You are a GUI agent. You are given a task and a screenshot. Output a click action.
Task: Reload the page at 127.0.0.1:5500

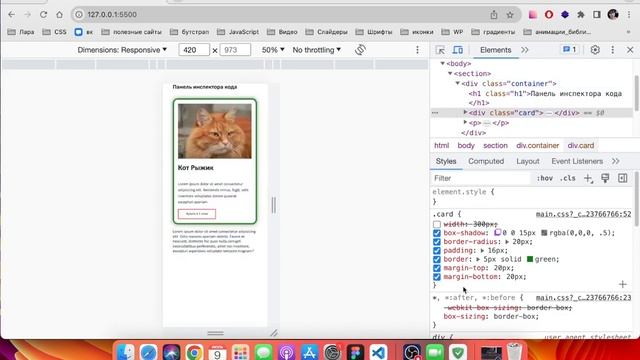click(x=43, y=15)
